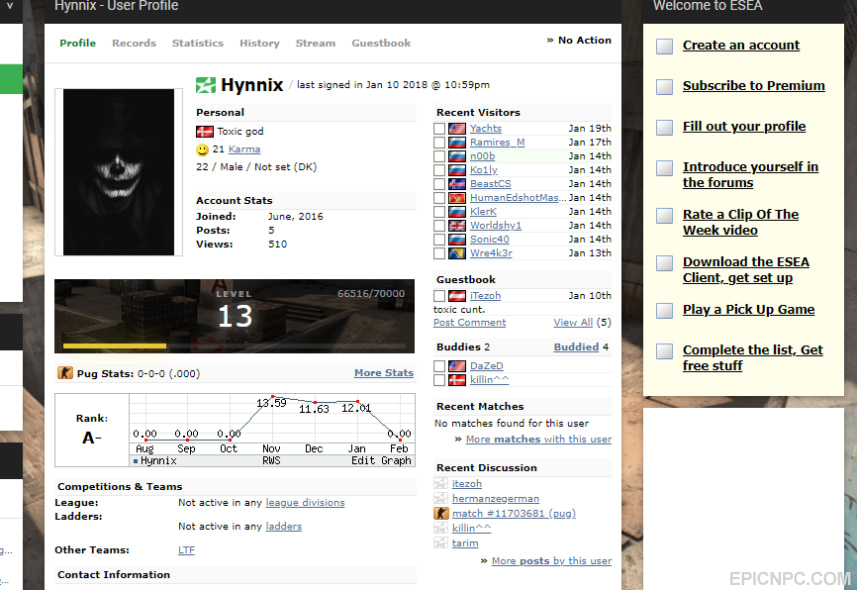Select the checkbox beside Sonic40
Viewport: 857px width, 590px height.
click(439, 239)
